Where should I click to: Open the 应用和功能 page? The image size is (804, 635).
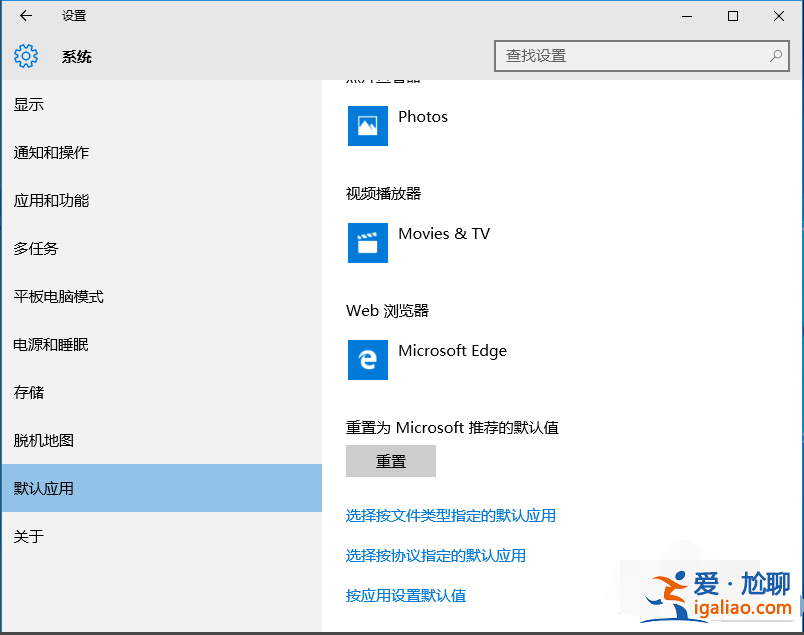pos(50,200)
